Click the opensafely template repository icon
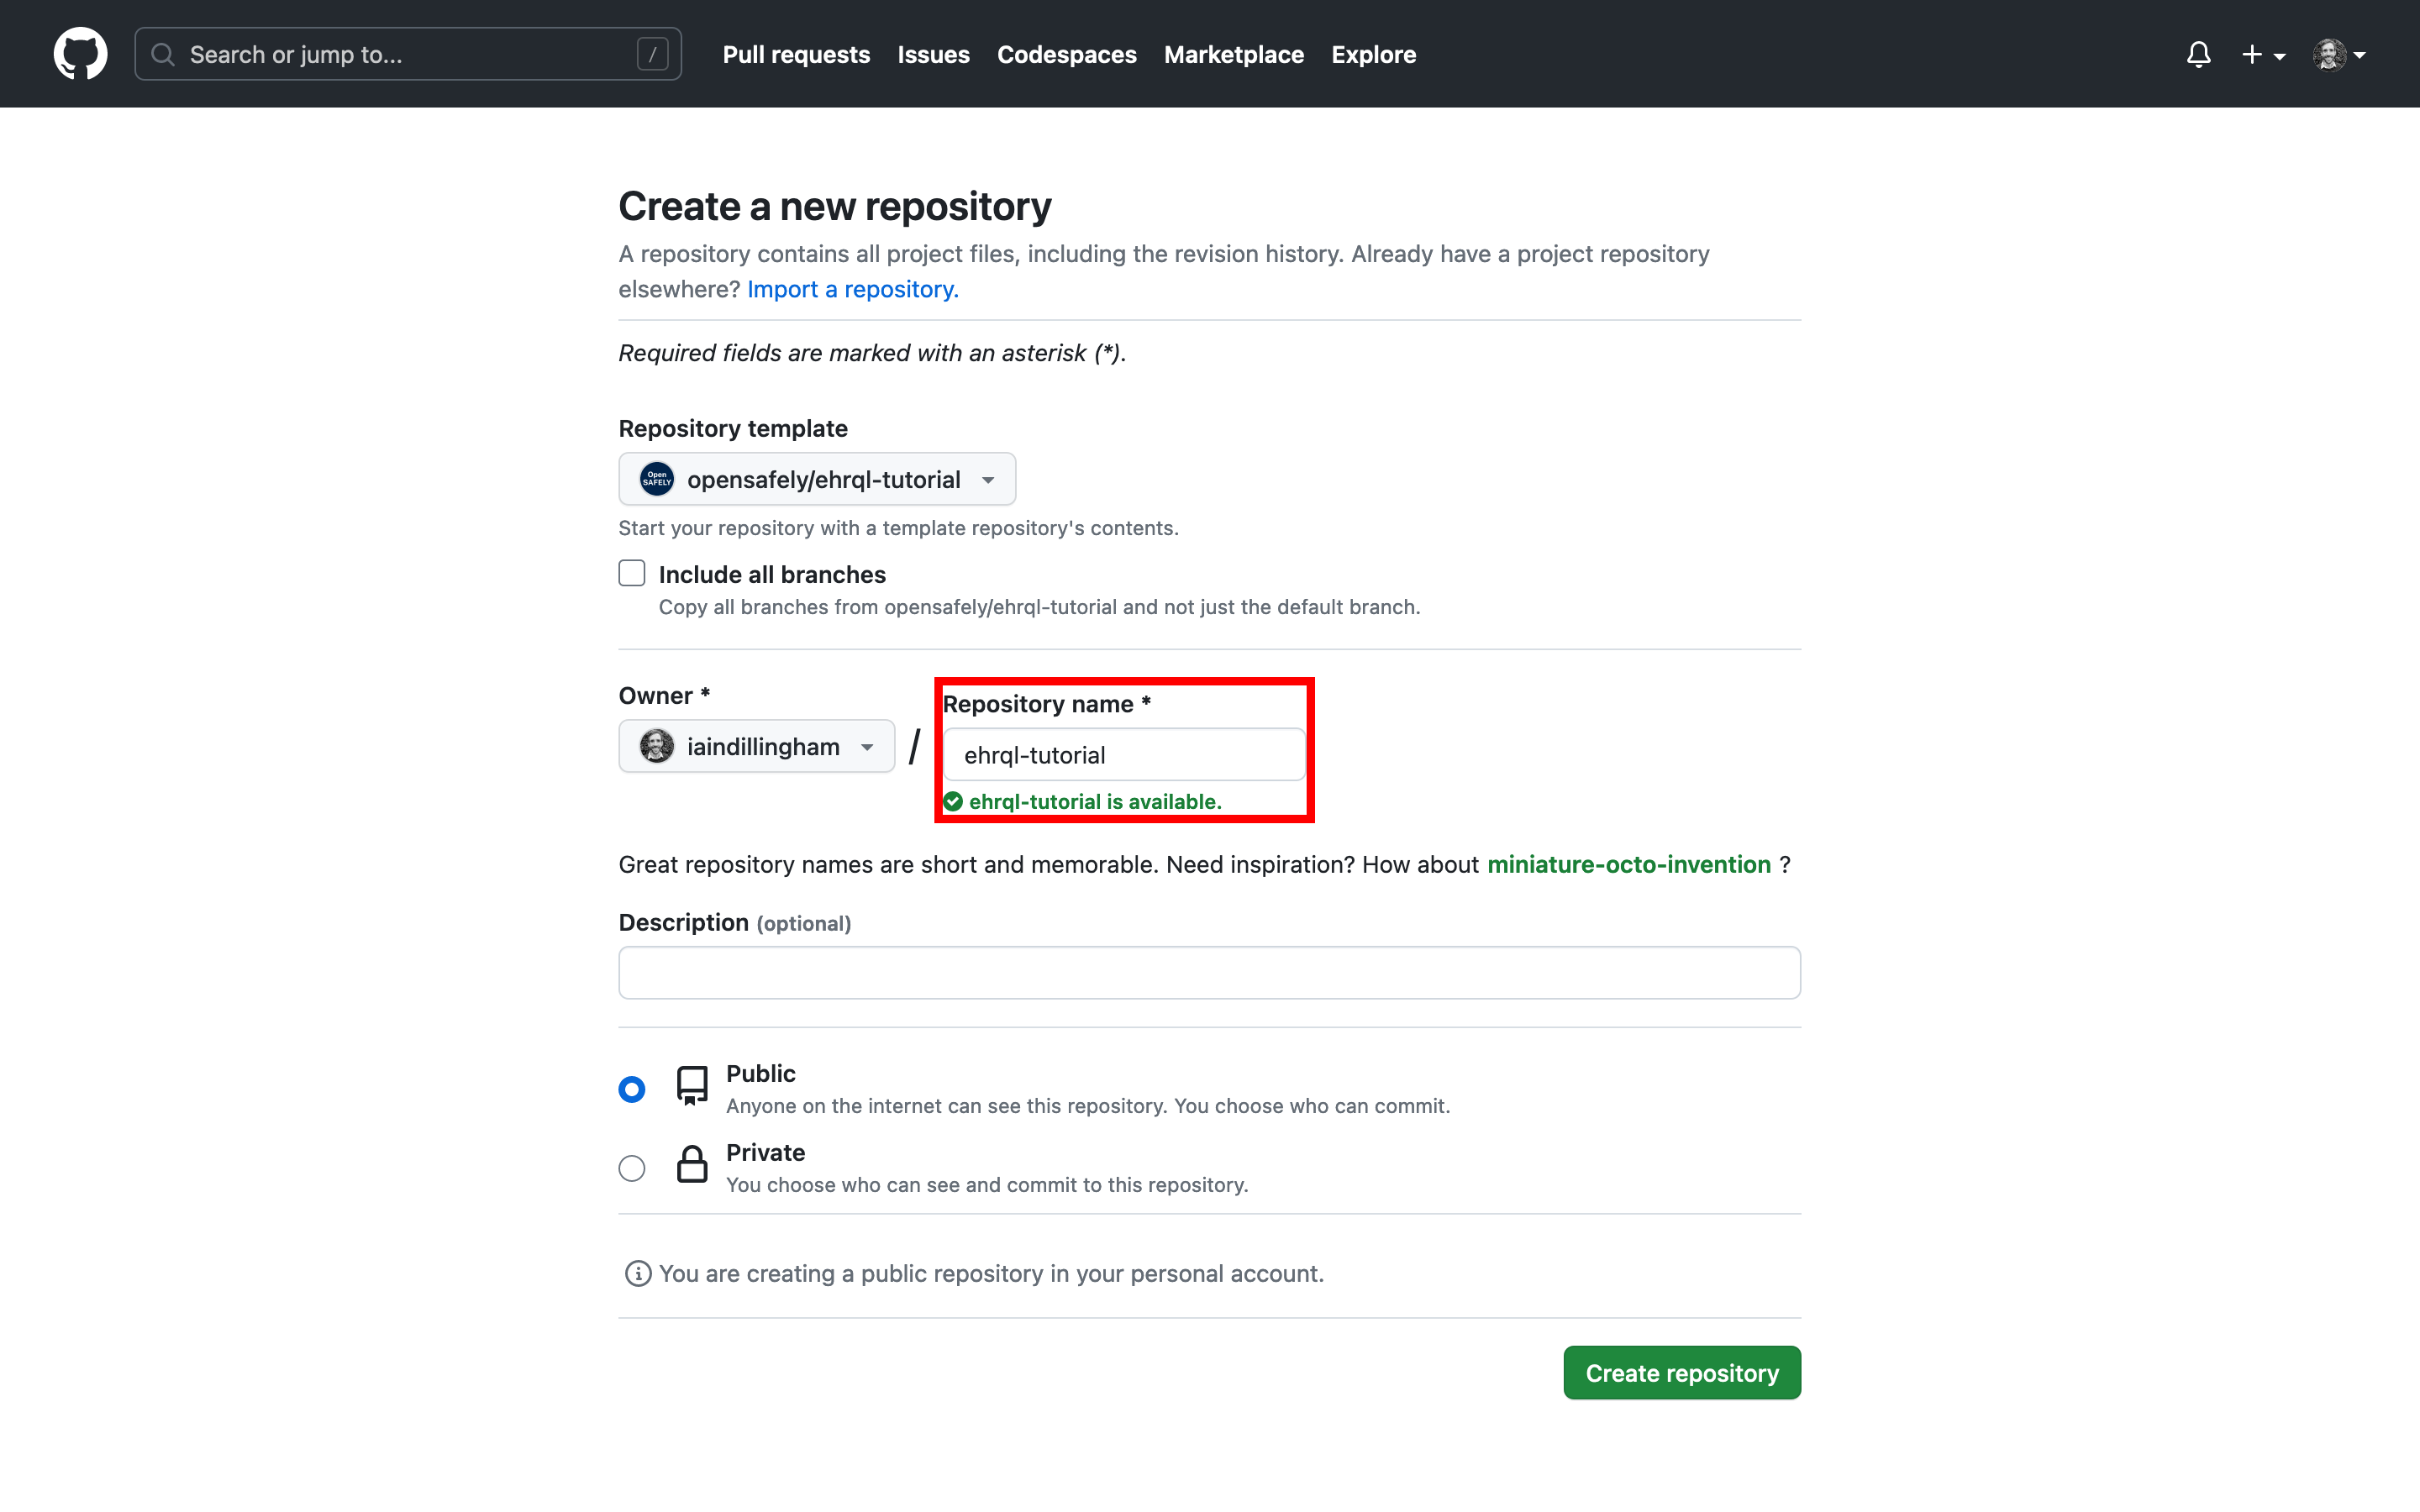Screen dimensions: 2420x1512 [x=657, y=479]
